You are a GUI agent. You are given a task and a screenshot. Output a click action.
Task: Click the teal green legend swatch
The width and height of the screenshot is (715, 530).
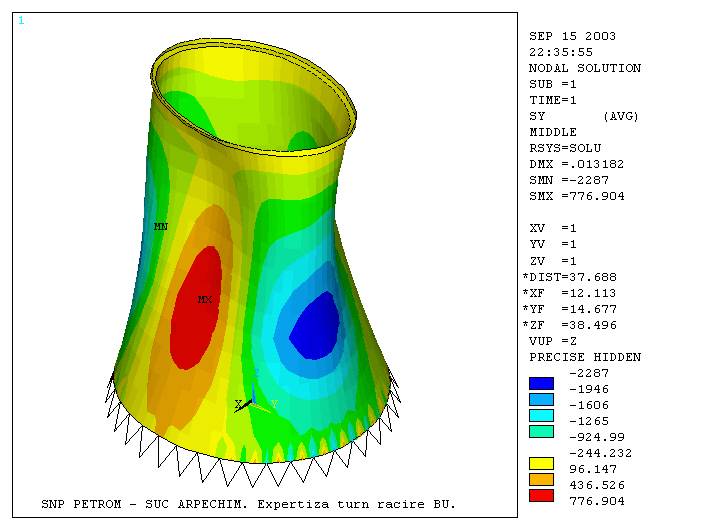[x=540, y=430]
